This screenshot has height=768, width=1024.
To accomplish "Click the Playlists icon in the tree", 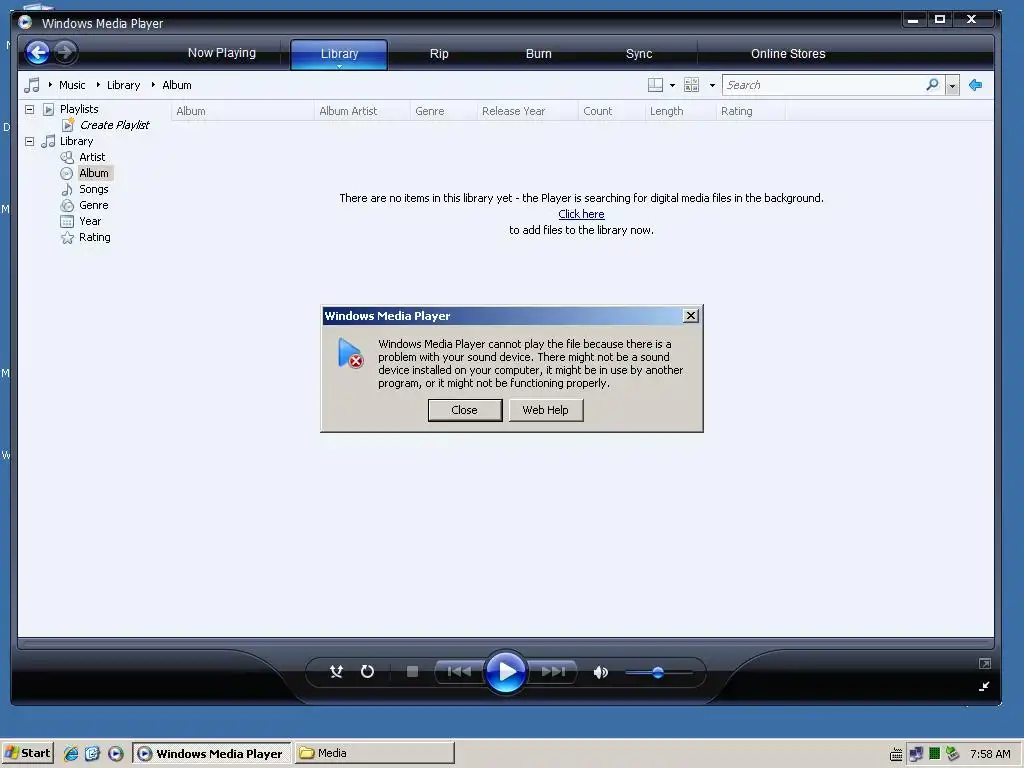I will click(x=49, y=109).
